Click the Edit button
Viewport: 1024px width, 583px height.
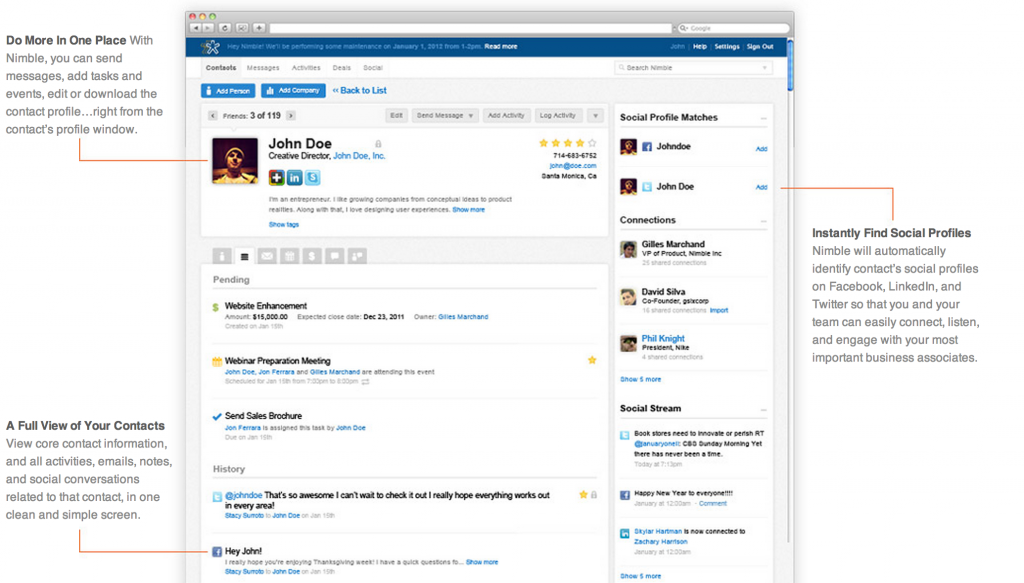point(396,116)
